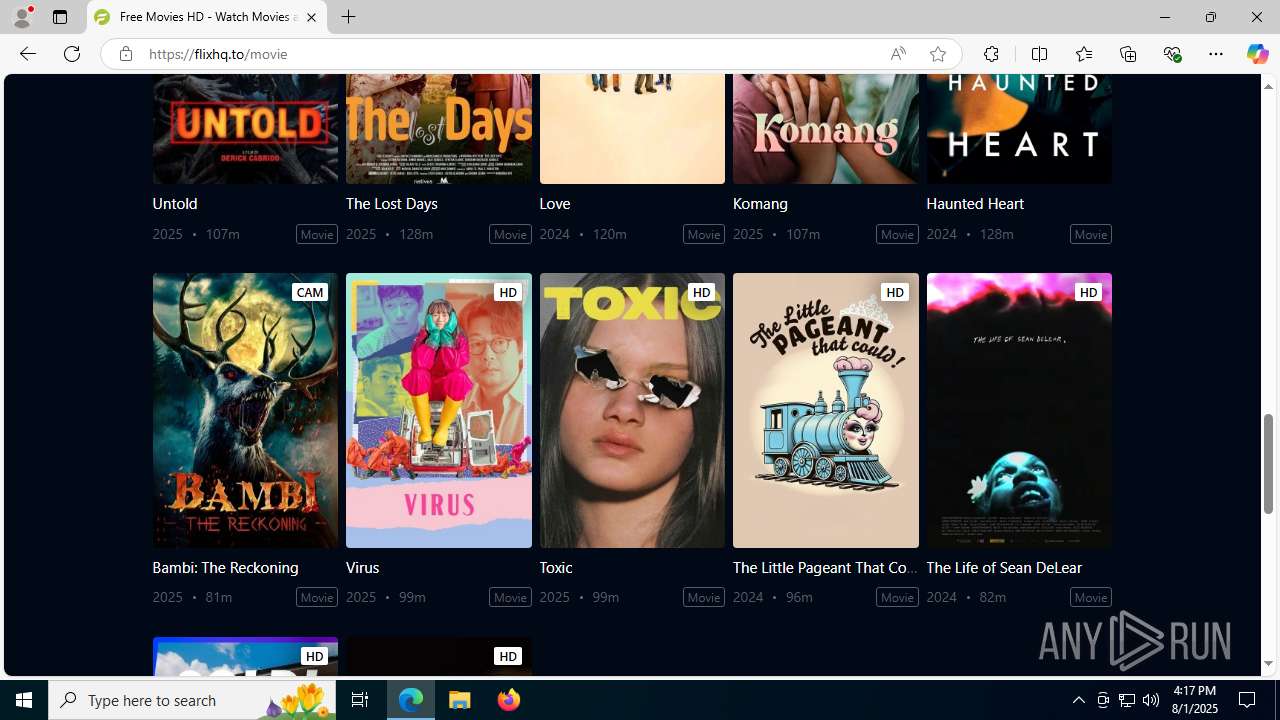Open the Haunted Heart title link

tap(975, 203)
